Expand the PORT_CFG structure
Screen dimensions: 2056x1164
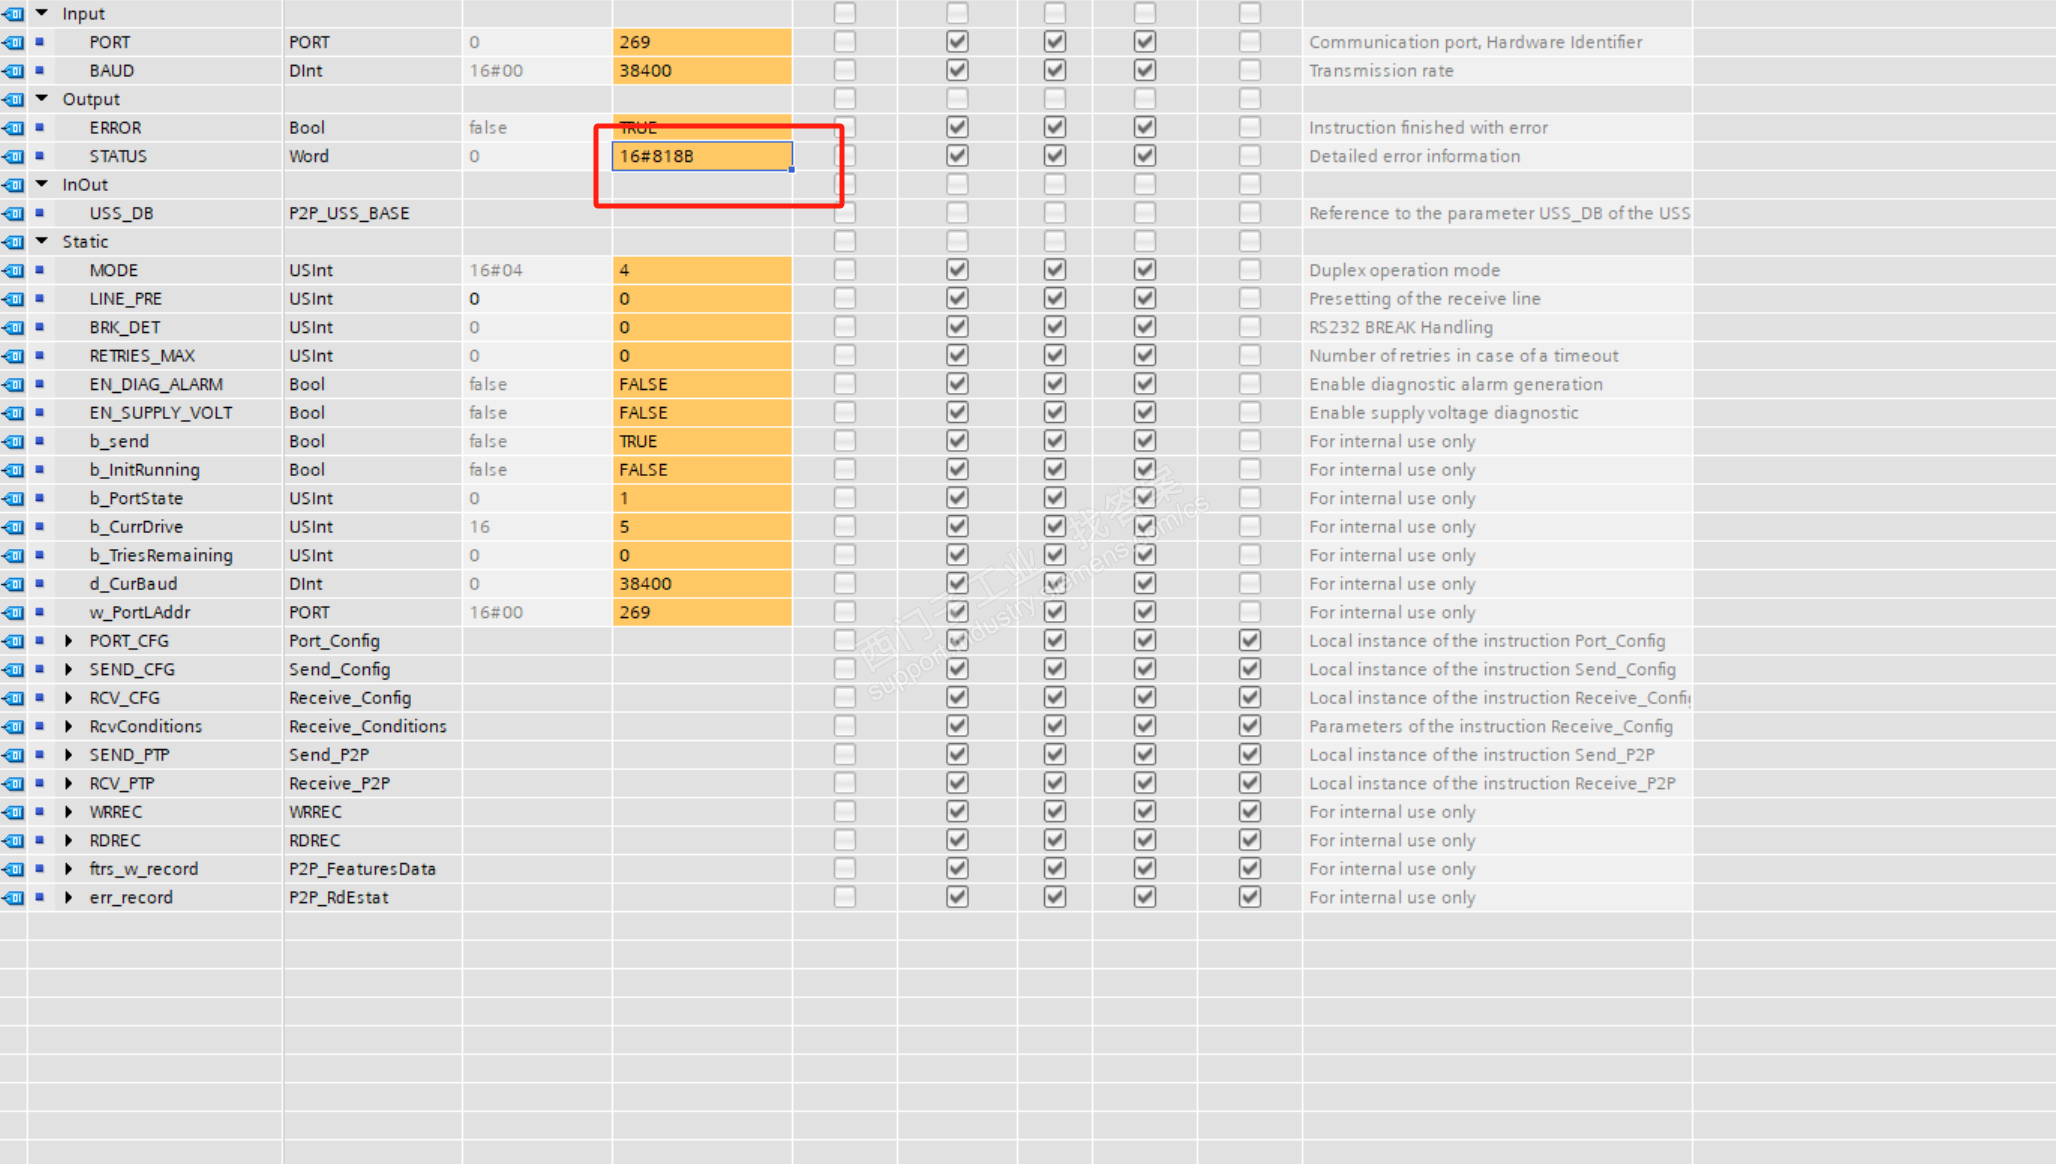coord(68,641)
